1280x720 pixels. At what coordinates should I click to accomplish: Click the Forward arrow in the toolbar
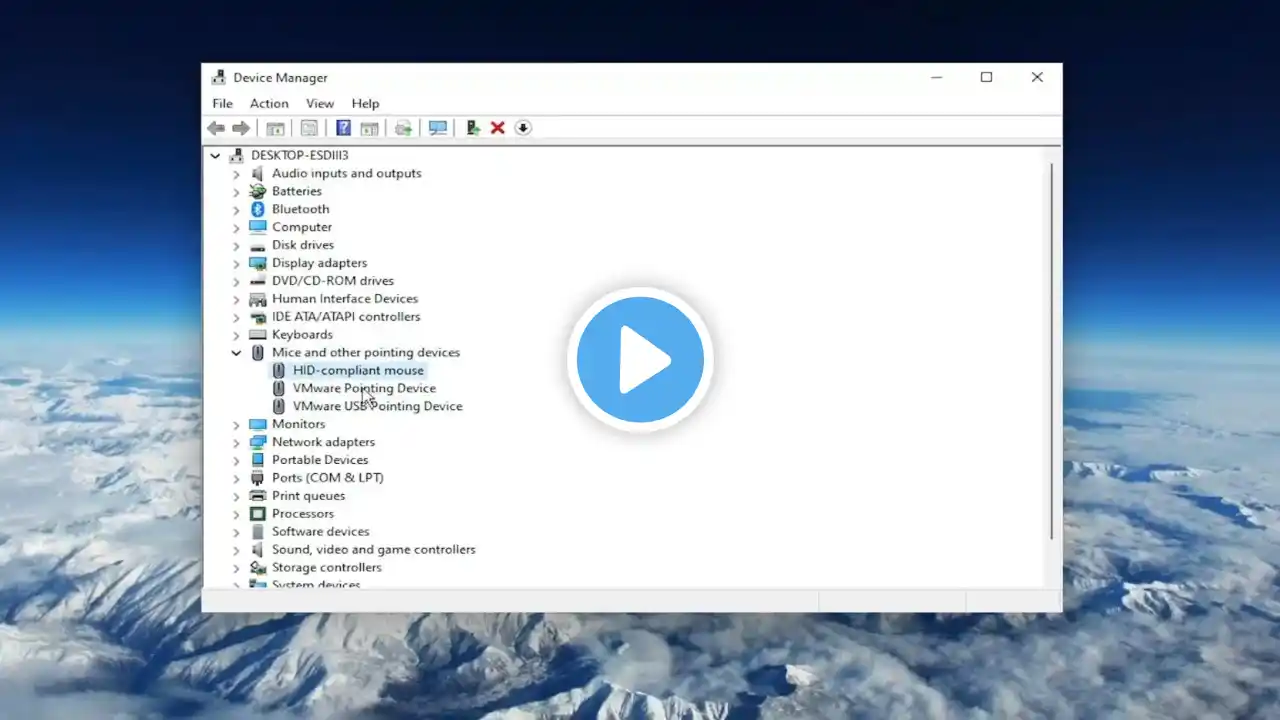pyautogui.click(x=241, y=128)
